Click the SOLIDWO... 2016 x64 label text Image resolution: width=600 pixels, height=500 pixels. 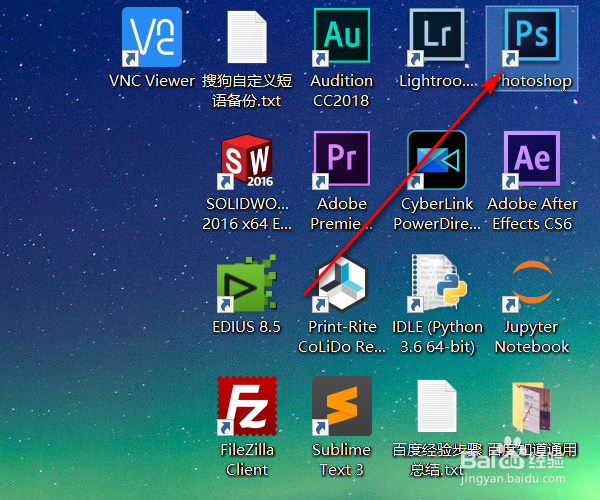click(x=247, y=213)
